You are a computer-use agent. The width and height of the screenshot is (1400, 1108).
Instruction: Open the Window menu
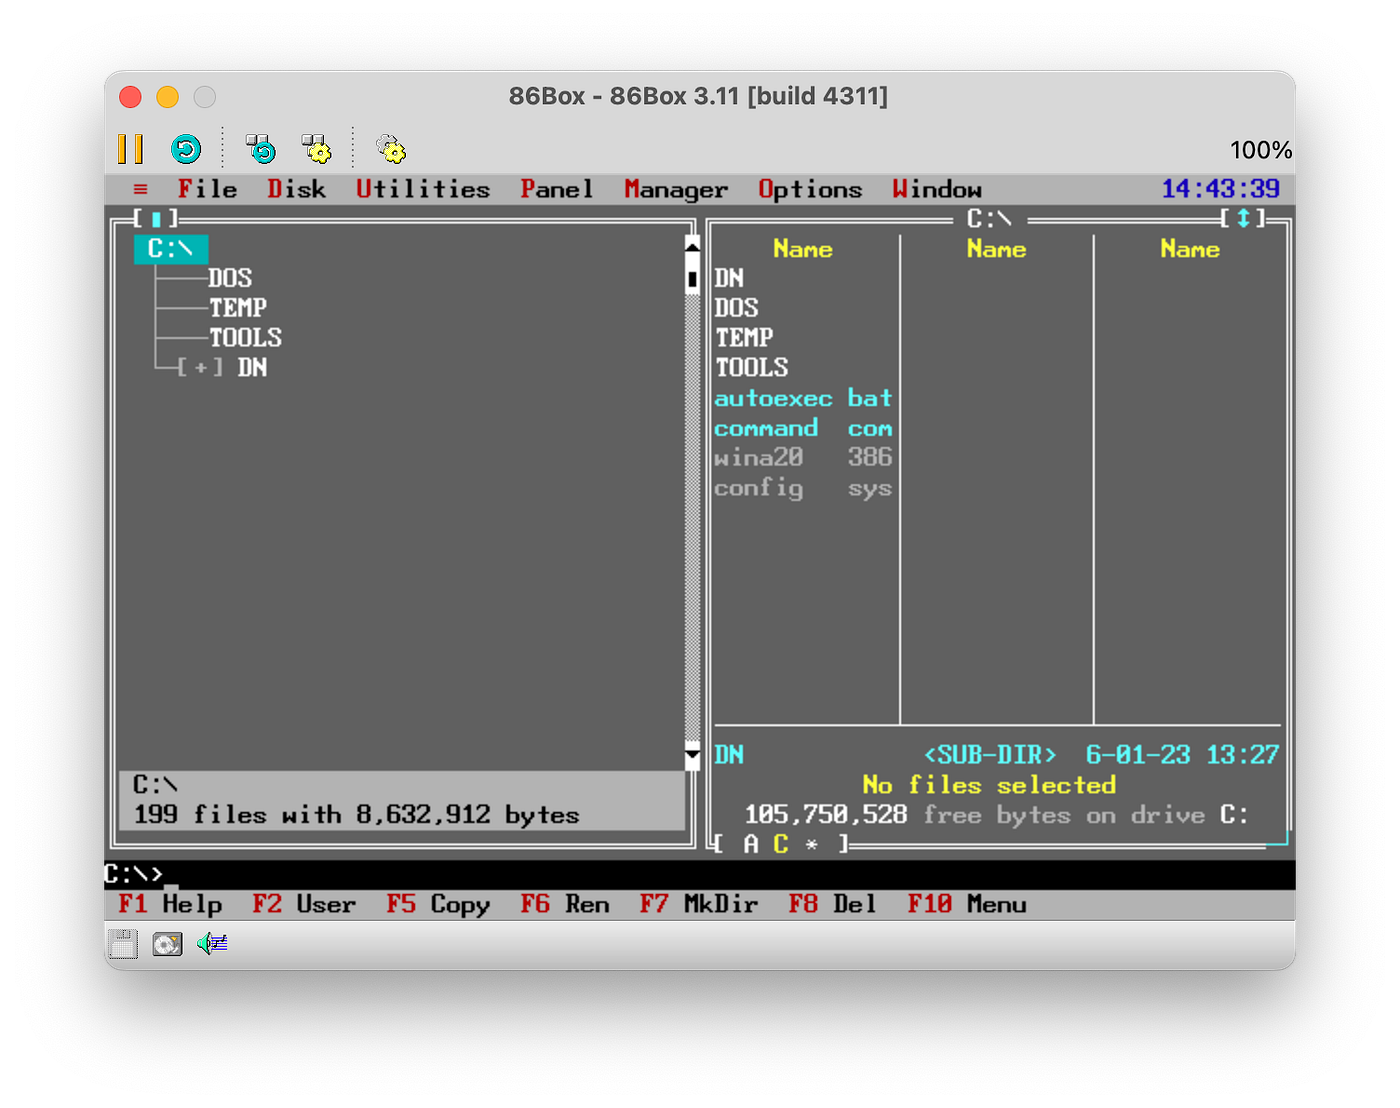coord(937,189)
